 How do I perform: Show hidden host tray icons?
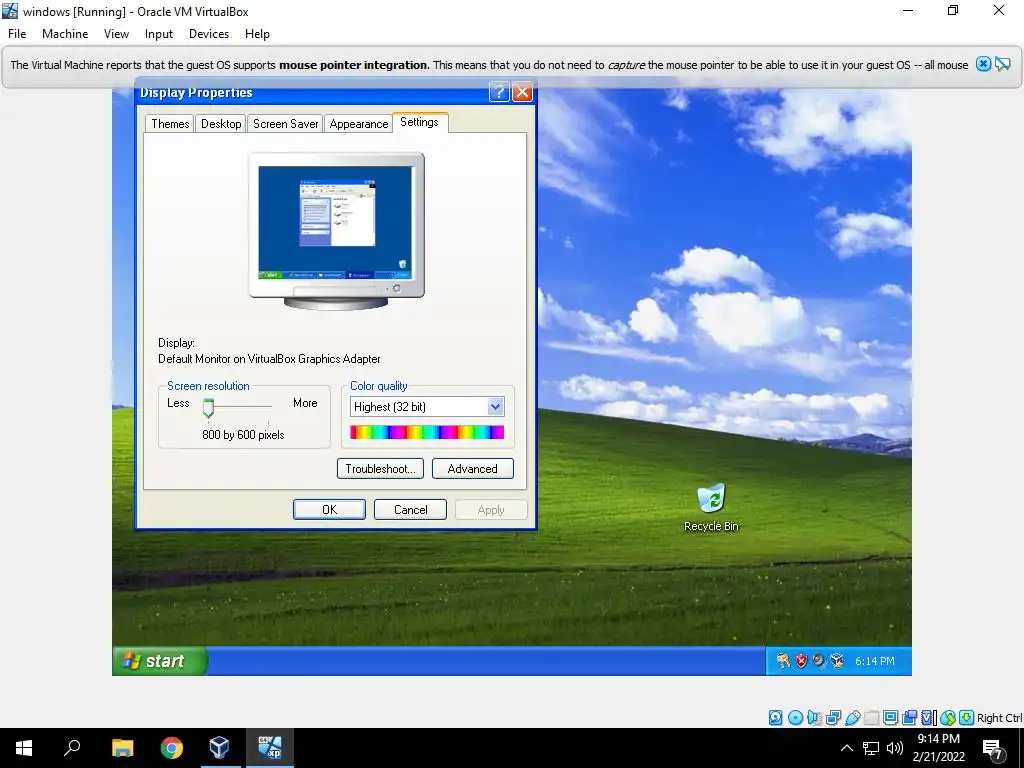click(846, 748)
